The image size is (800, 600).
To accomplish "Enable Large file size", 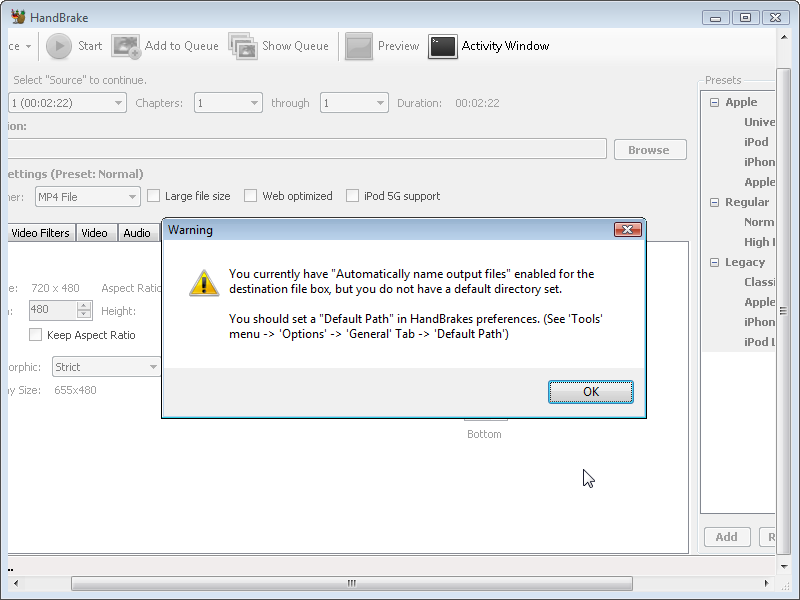I will click(x=153, y=196).
